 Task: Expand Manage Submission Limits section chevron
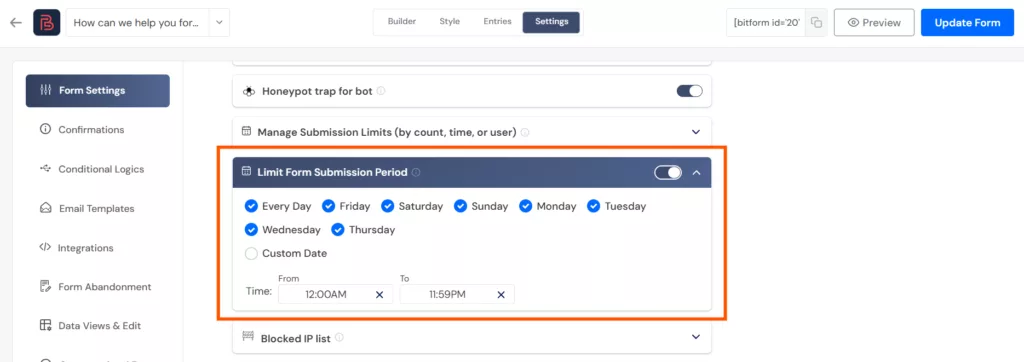[696, 132]
